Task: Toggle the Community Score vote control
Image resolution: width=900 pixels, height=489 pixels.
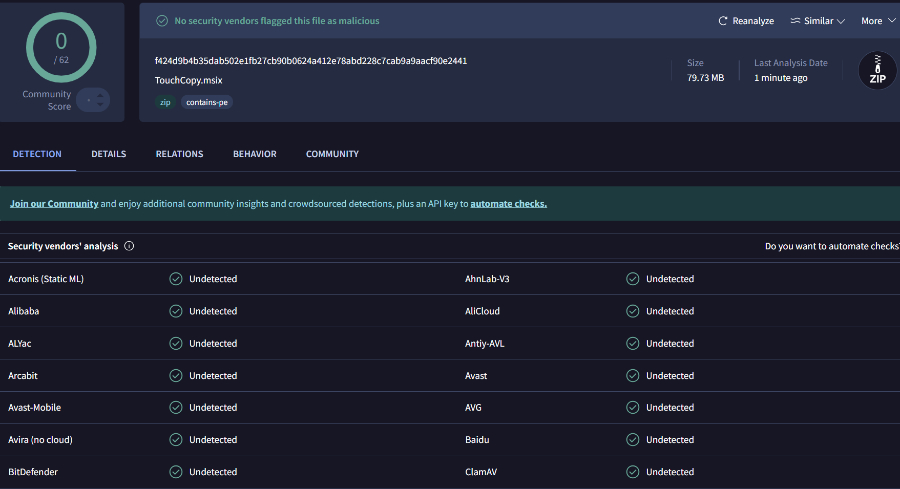Action: pos(94,100)
